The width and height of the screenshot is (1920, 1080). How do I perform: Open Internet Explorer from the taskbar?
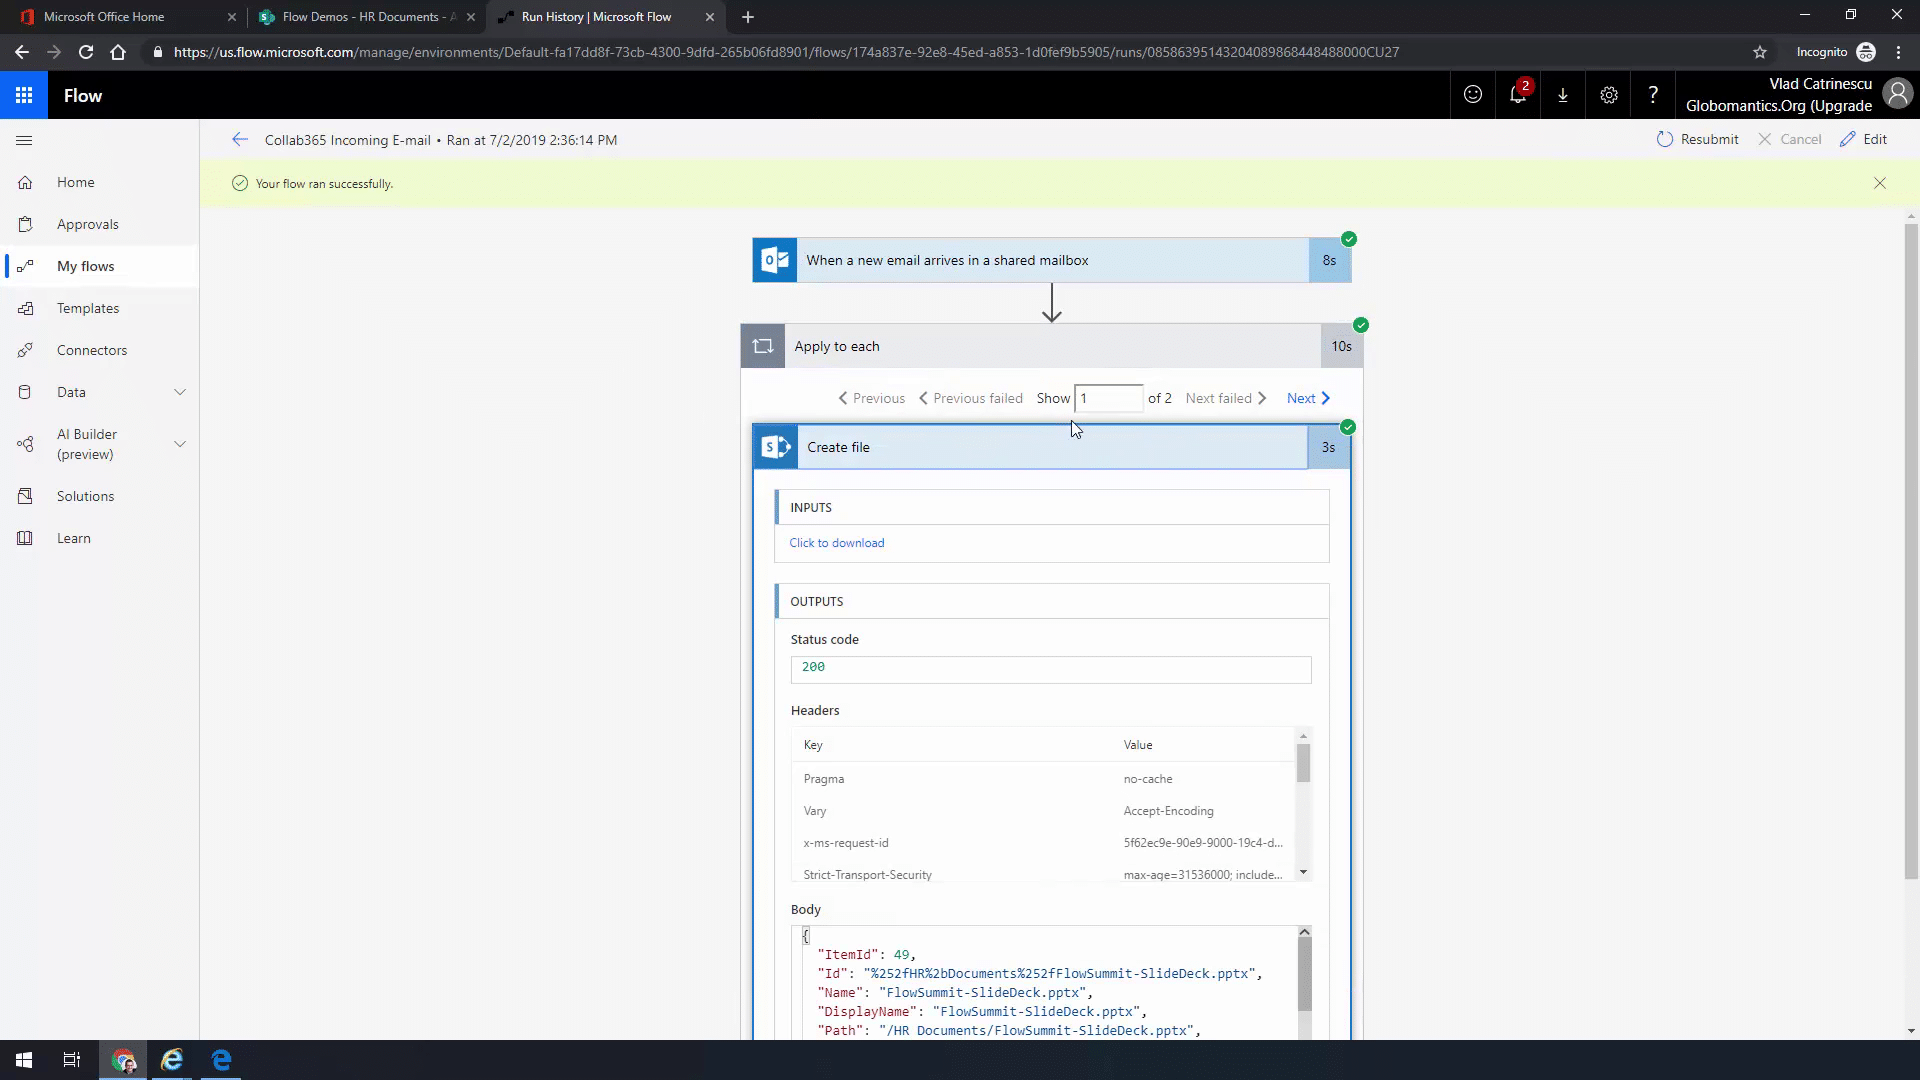coord(172,1060)
